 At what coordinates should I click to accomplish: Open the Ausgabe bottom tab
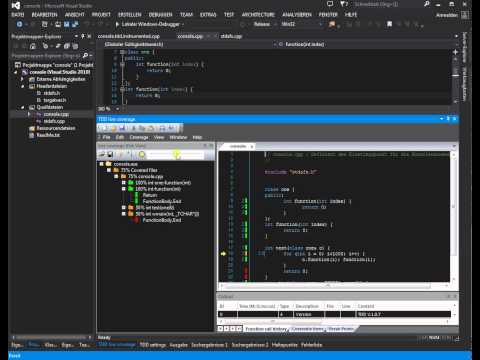click(x=178, y=345)
